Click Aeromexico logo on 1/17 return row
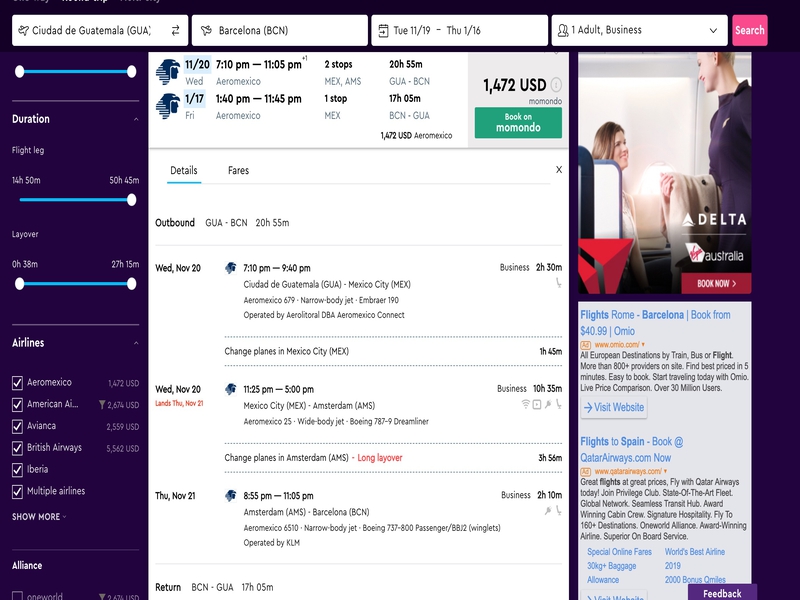800x600 pixels. 168,106
